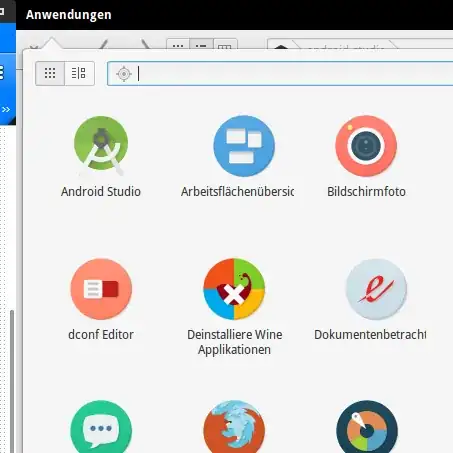The height and width of the screenshot is (453, 453).
Task: Open the Anwendungen menu in top panel
Action: pyautogui.click(x=69, y=15)
